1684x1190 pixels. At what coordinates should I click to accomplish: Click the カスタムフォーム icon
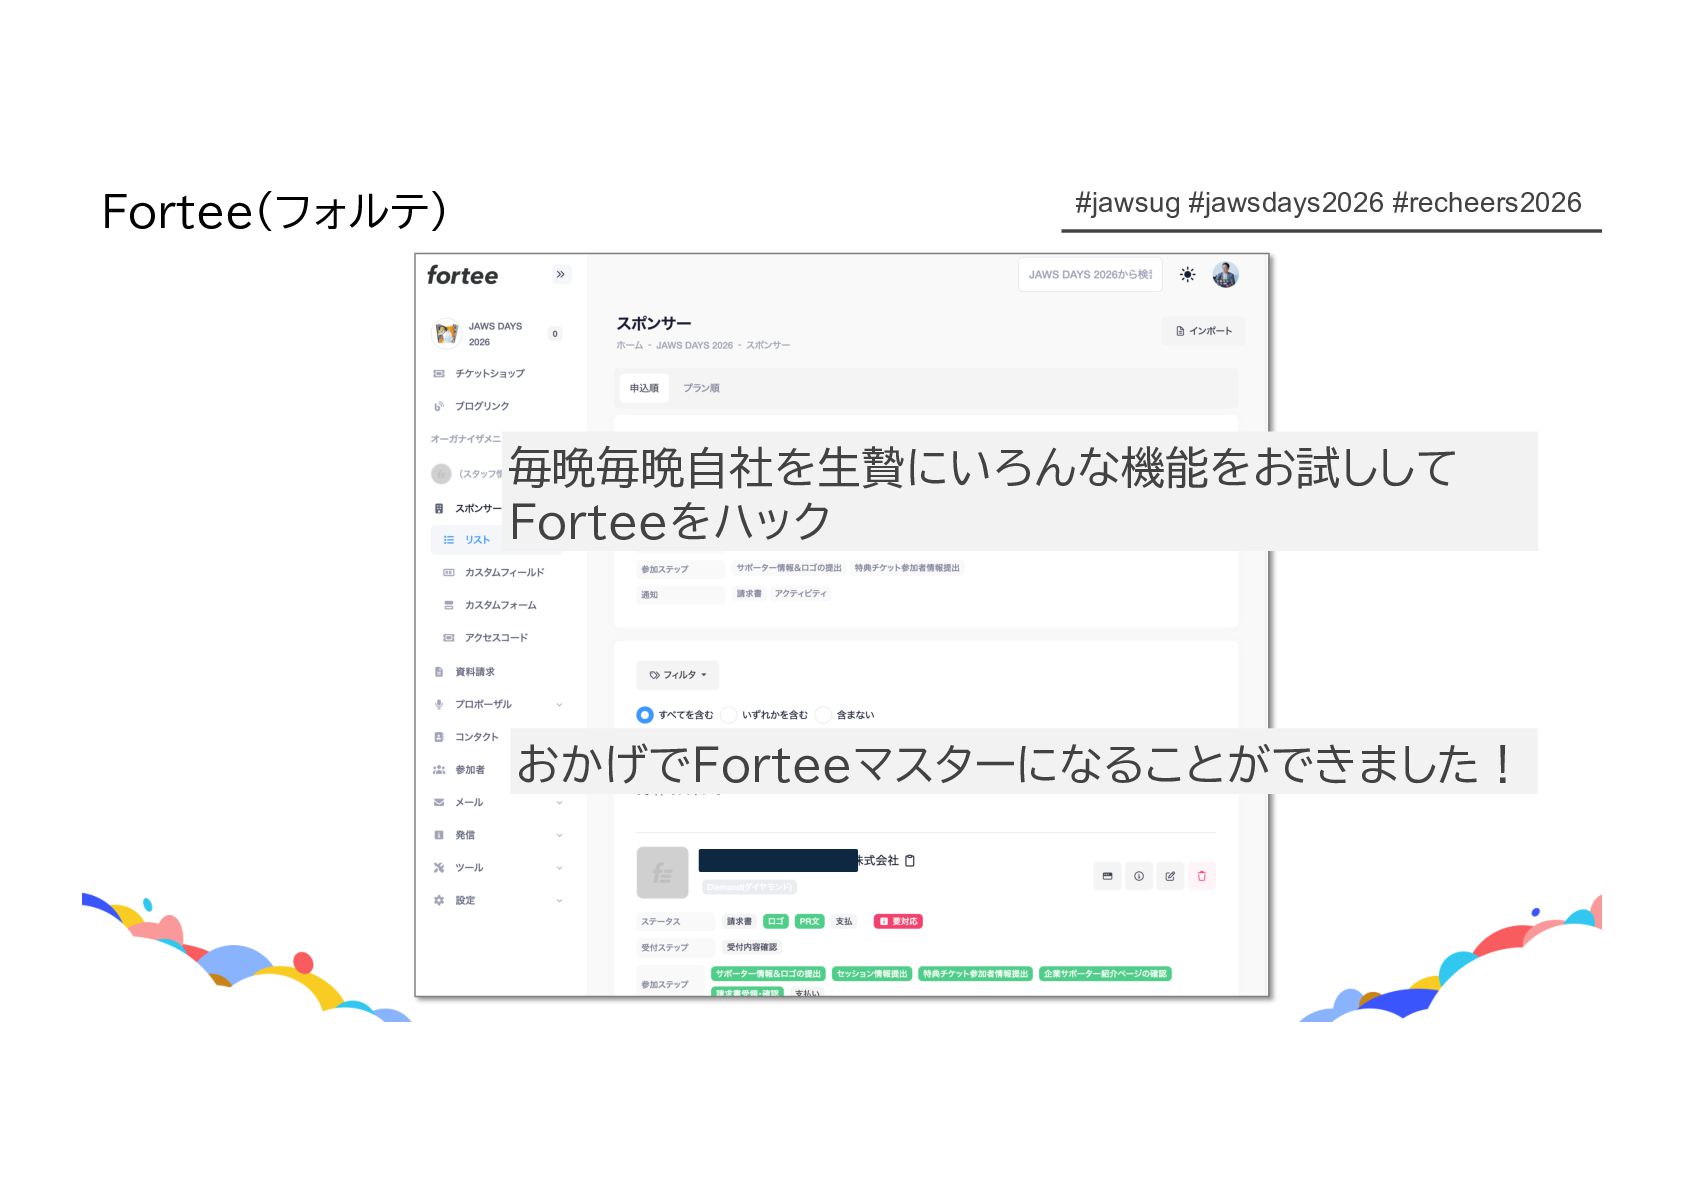449,605
